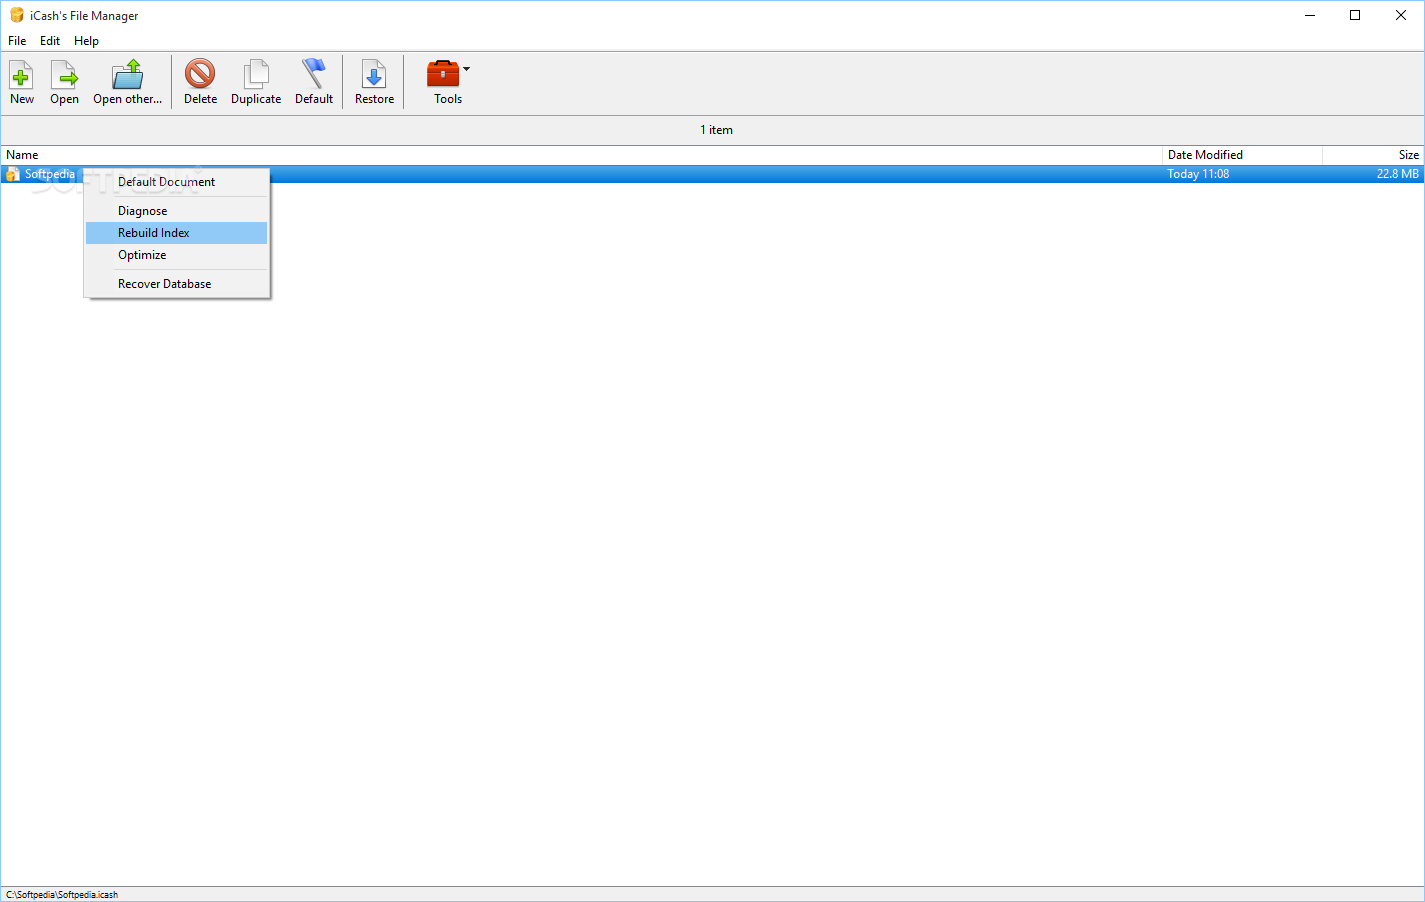Click the New document toolbar icon
This screenshot has height=902, width=1425.
click(x=21, y=75)
